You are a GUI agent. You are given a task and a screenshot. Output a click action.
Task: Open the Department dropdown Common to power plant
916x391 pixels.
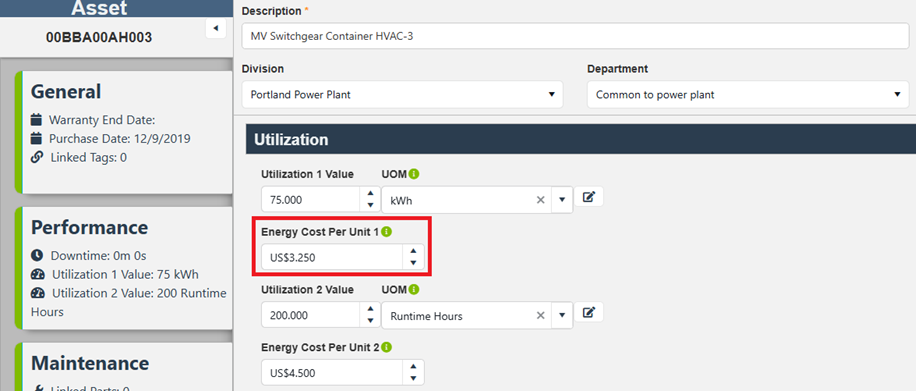pos(748,95)
